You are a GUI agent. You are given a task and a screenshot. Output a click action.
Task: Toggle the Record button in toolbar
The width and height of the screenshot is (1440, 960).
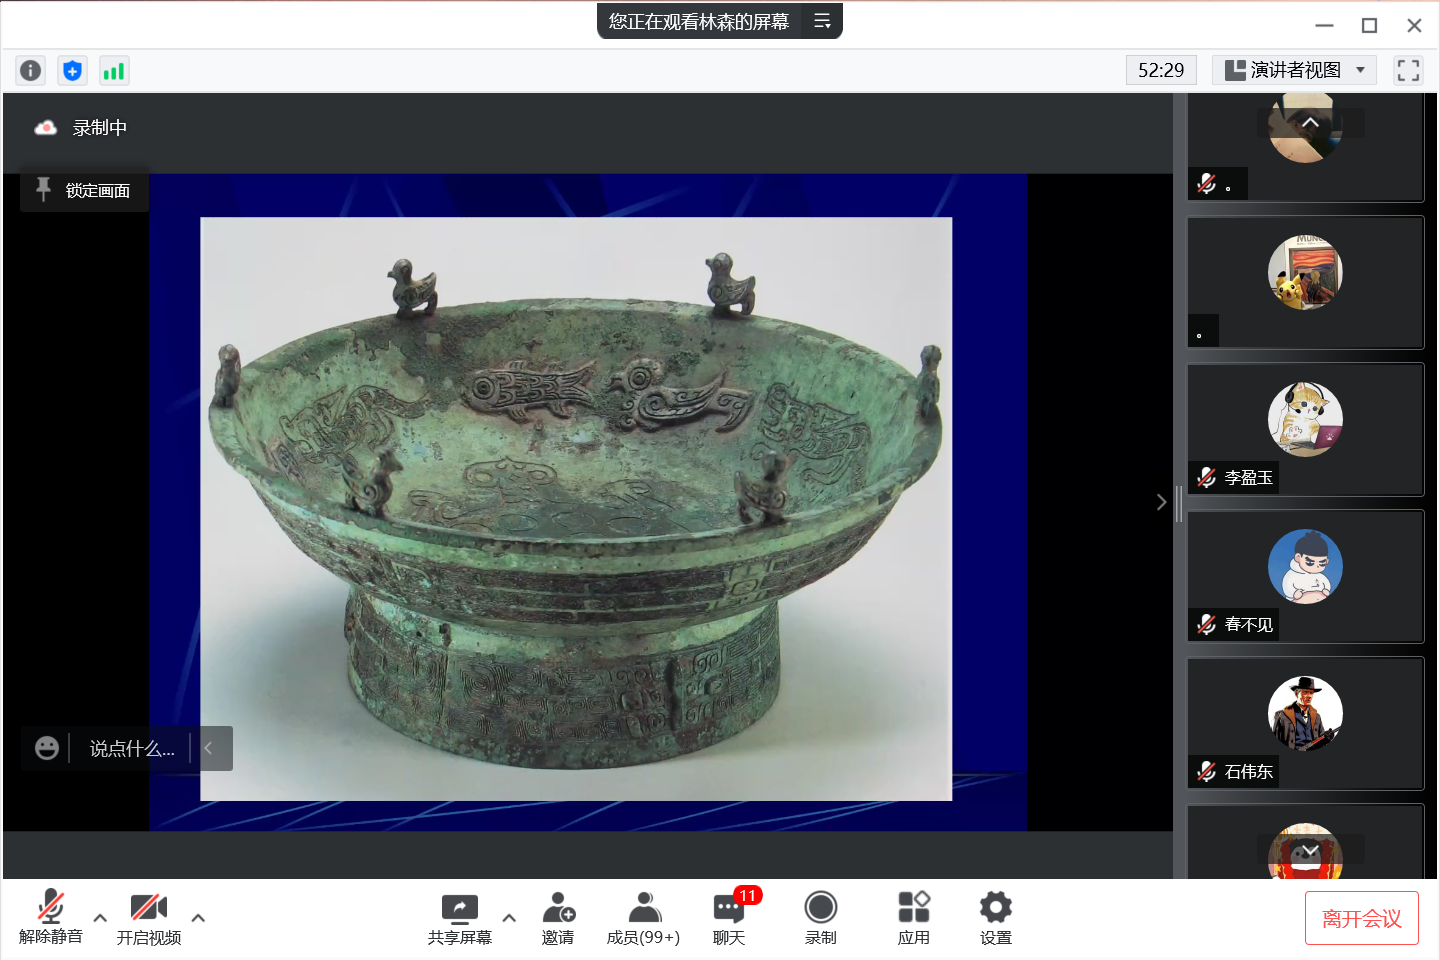[820, 918]
